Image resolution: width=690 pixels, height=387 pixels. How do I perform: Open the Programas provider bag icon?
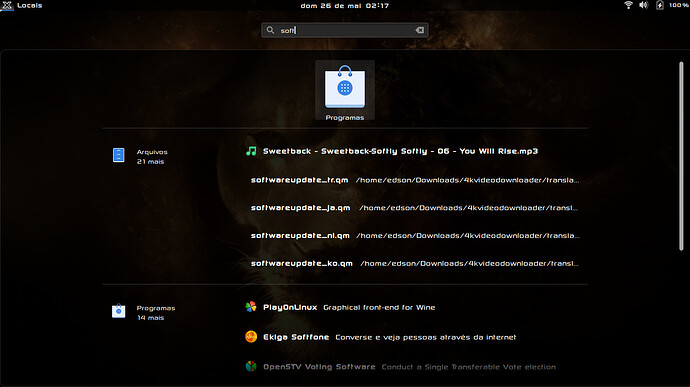[x=118, y=311]
